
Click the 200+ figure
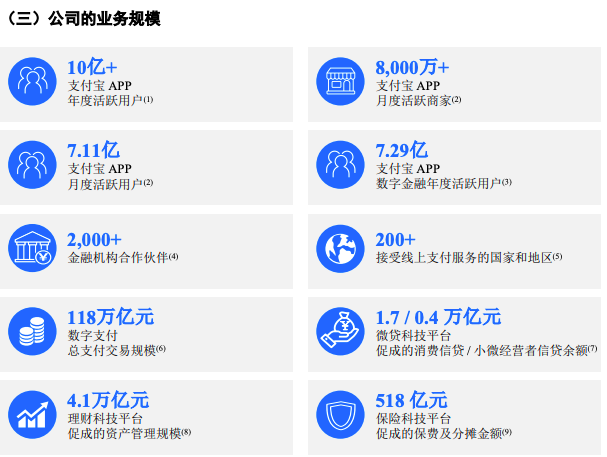395,240
